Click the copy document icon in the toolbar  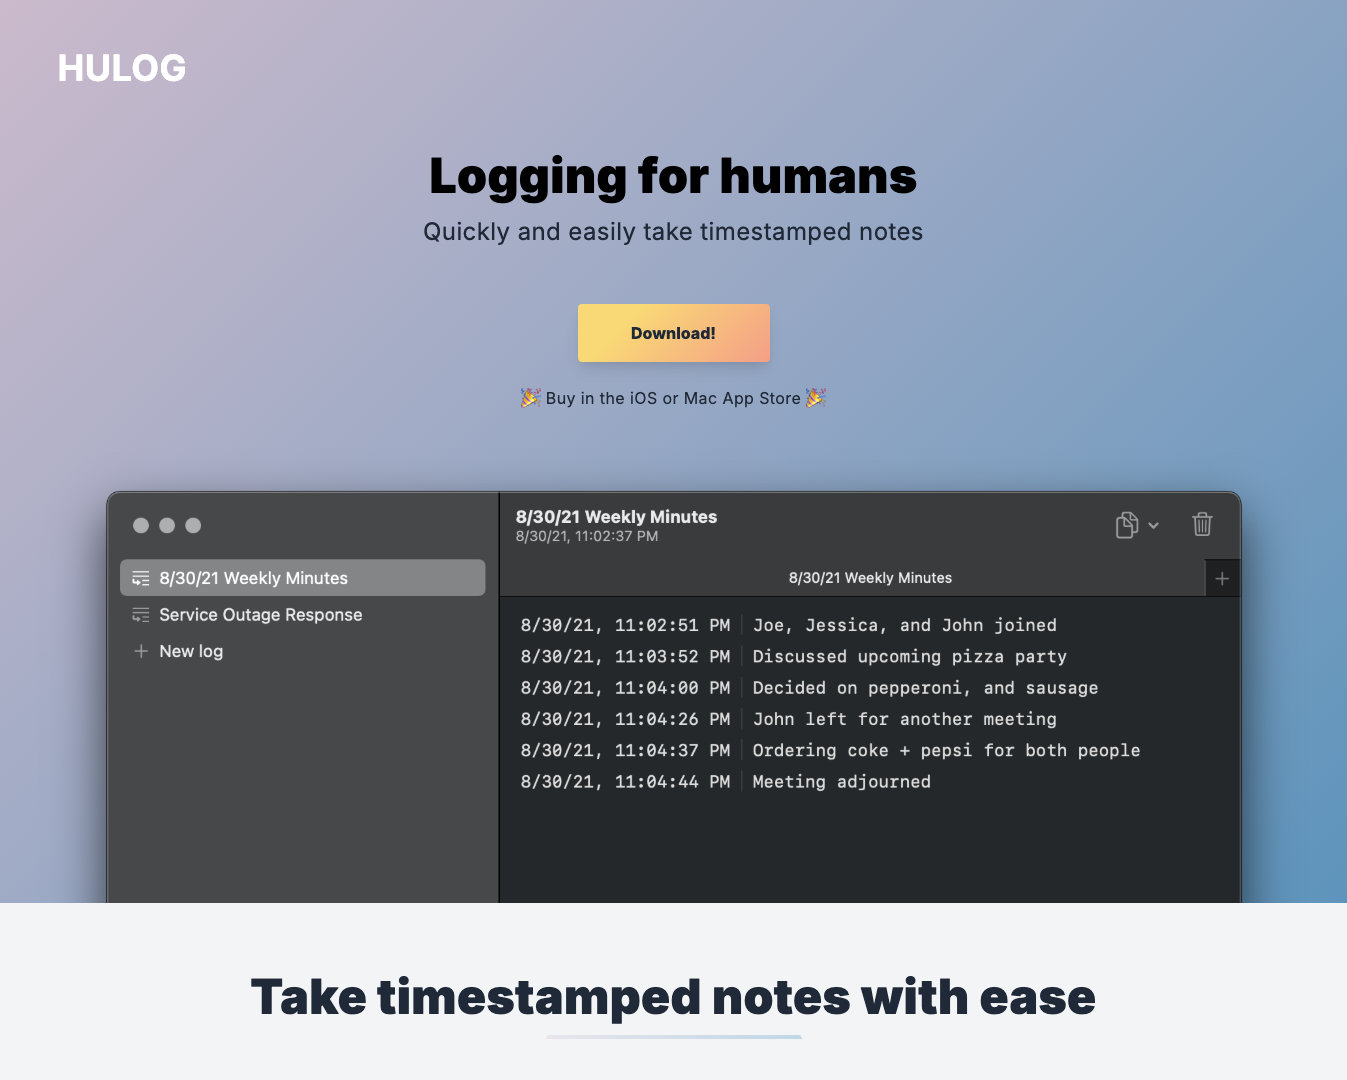click(1127, 524)
